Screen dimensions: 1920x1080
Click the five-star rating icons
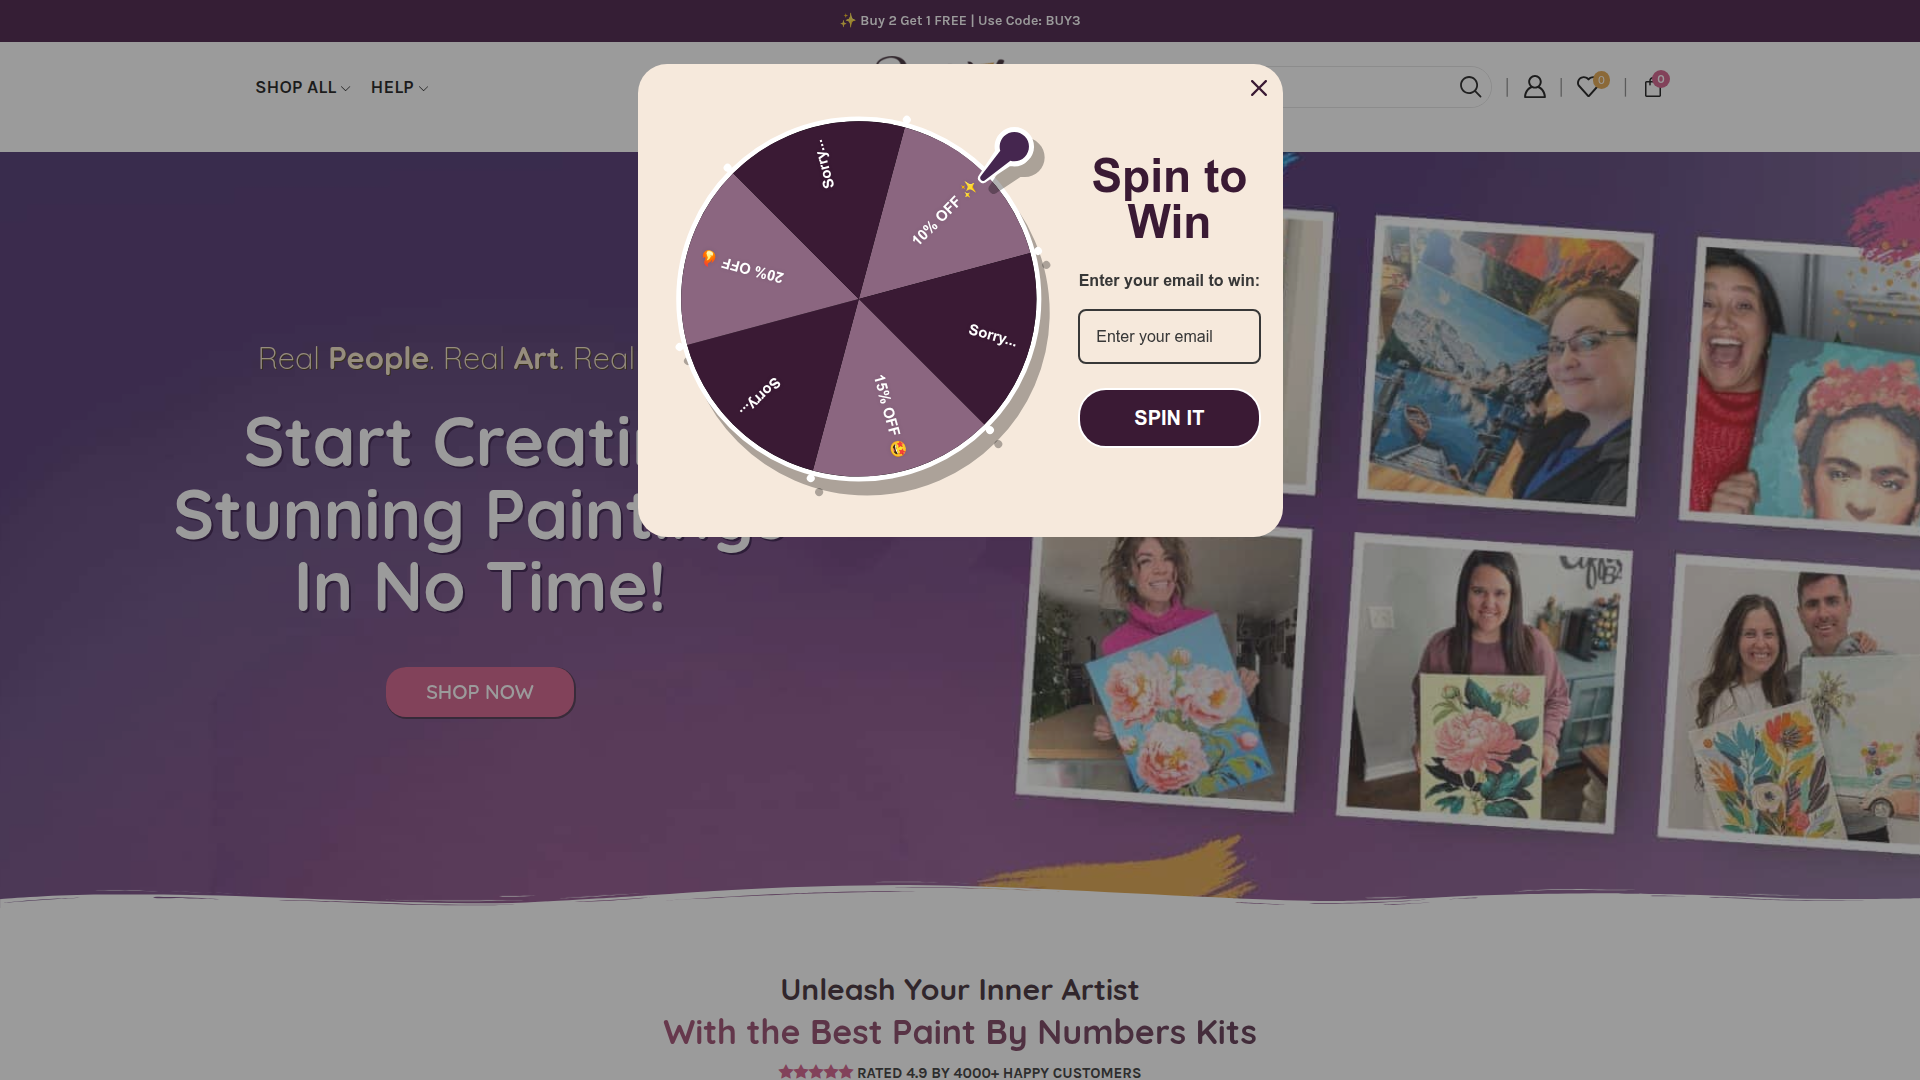coord(815,1071)
